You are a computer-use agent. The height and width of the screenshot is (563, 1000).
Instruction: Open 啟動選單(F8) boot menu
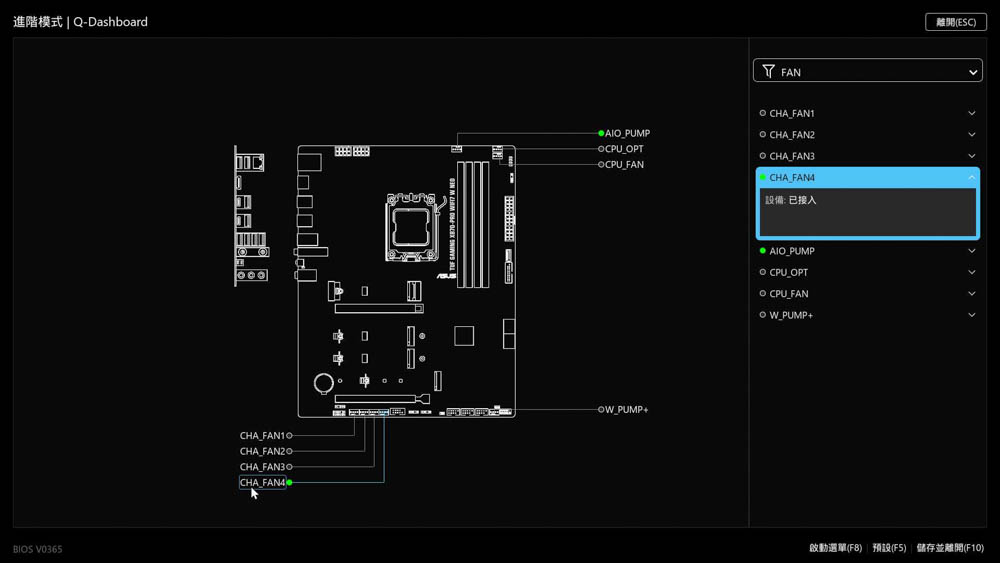click(x=835, y=548)
